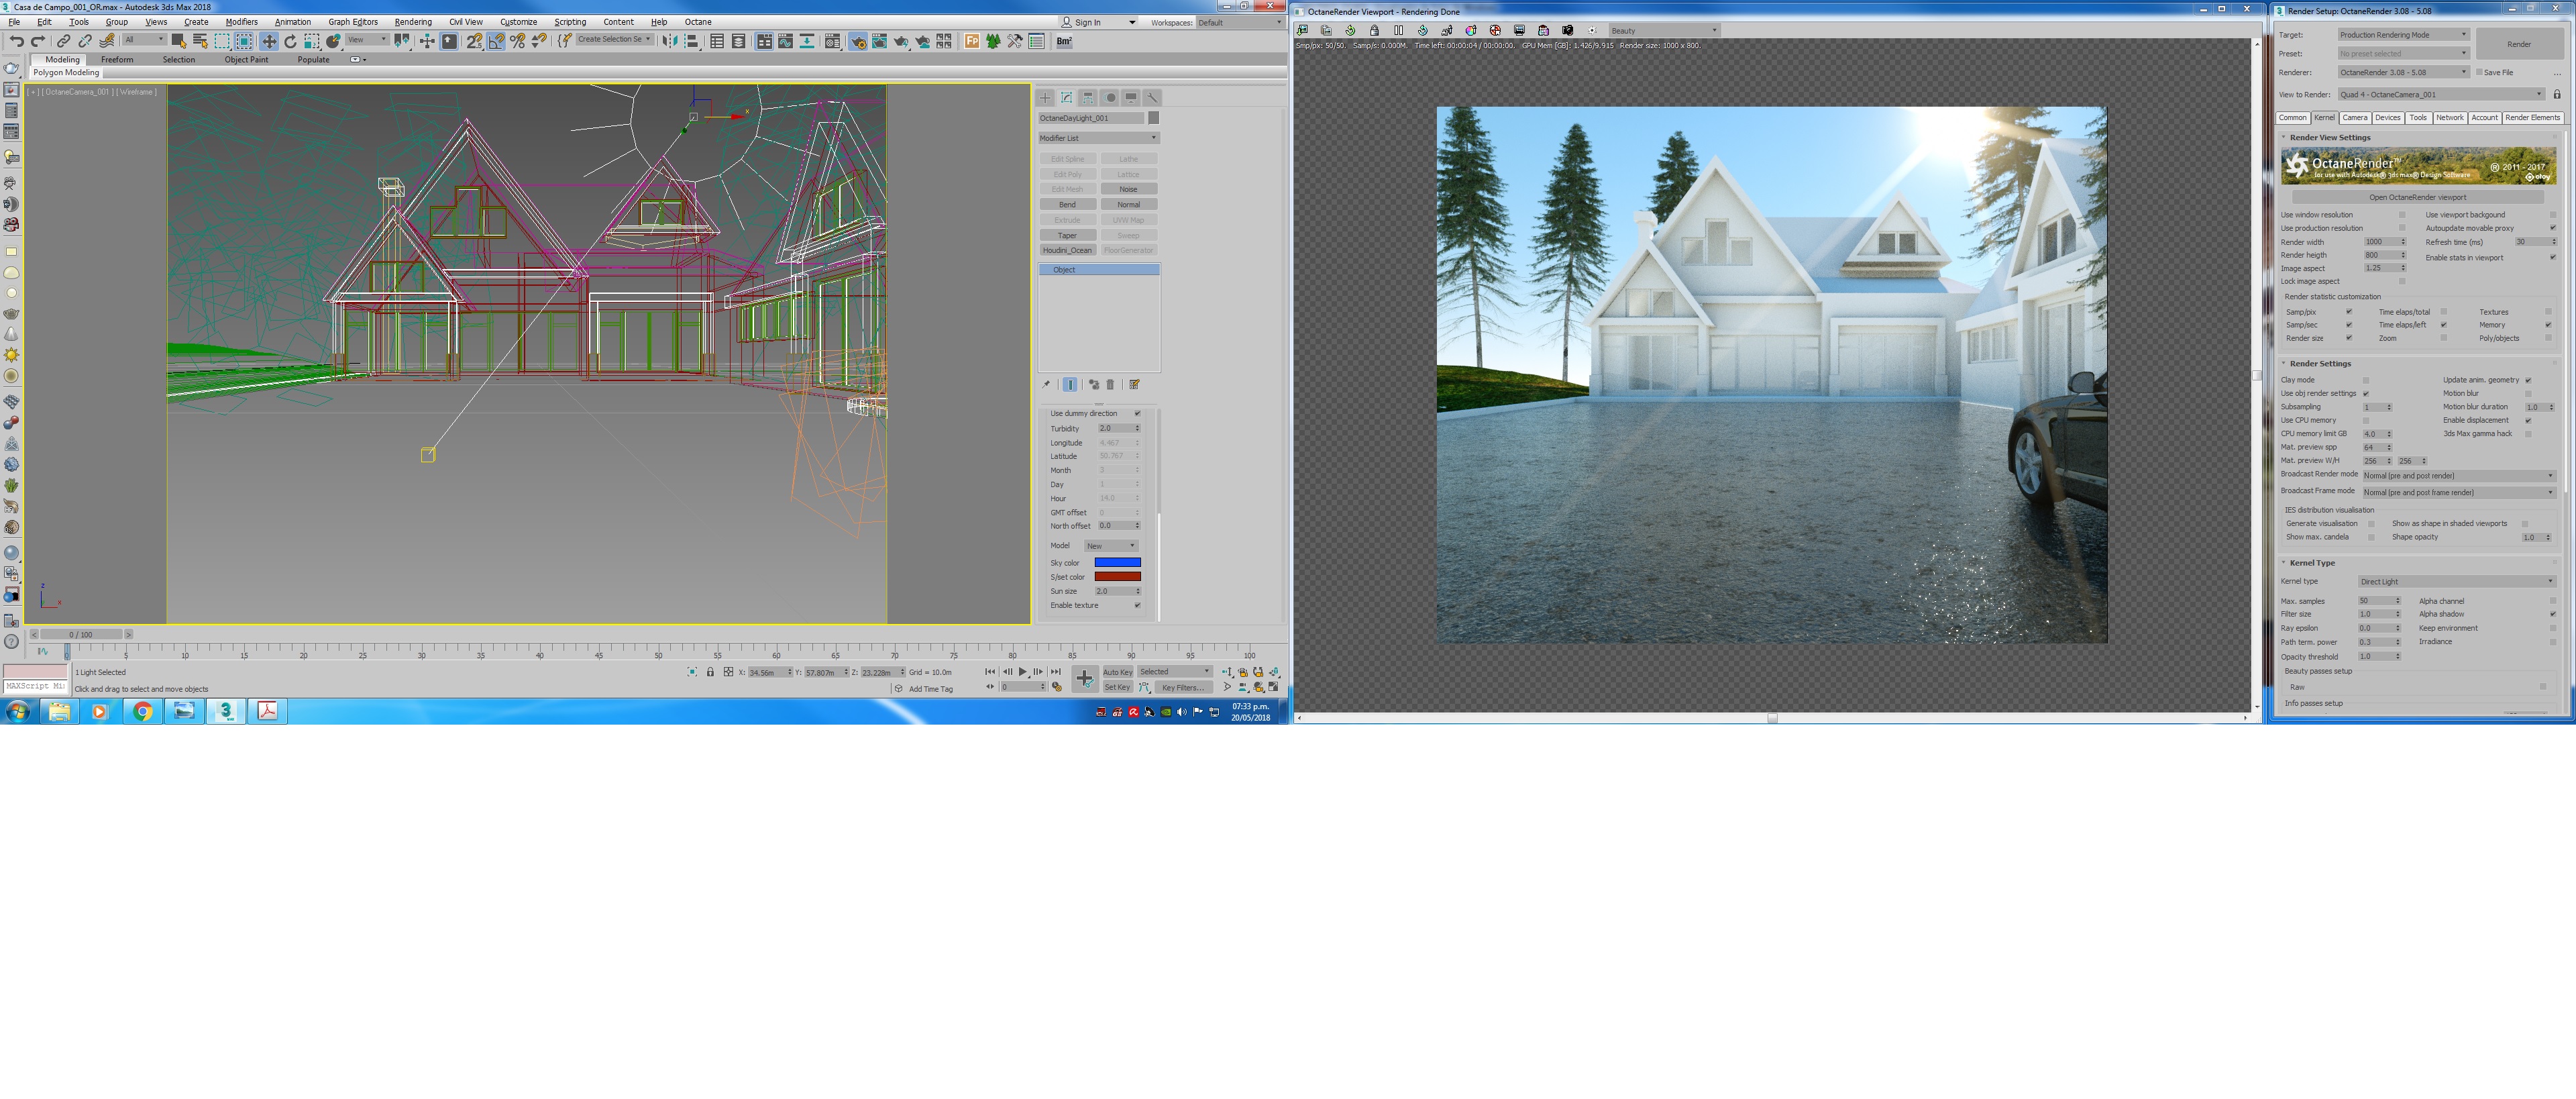The height and width of the screenshot is (1099, 2576).
Task: Click remove modifier trash icon
Action: [x=1110, y=384]
